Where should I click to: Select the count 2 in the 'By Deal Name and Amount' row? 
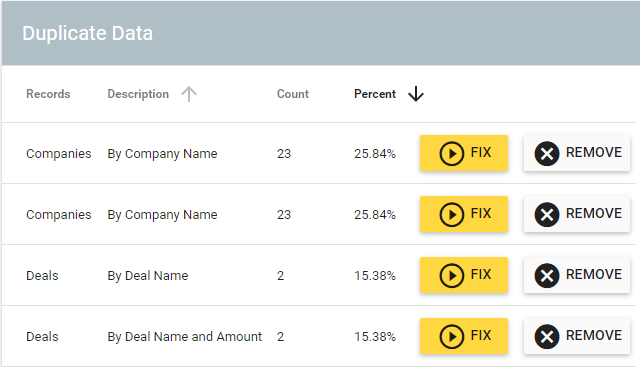click(280, 337)
